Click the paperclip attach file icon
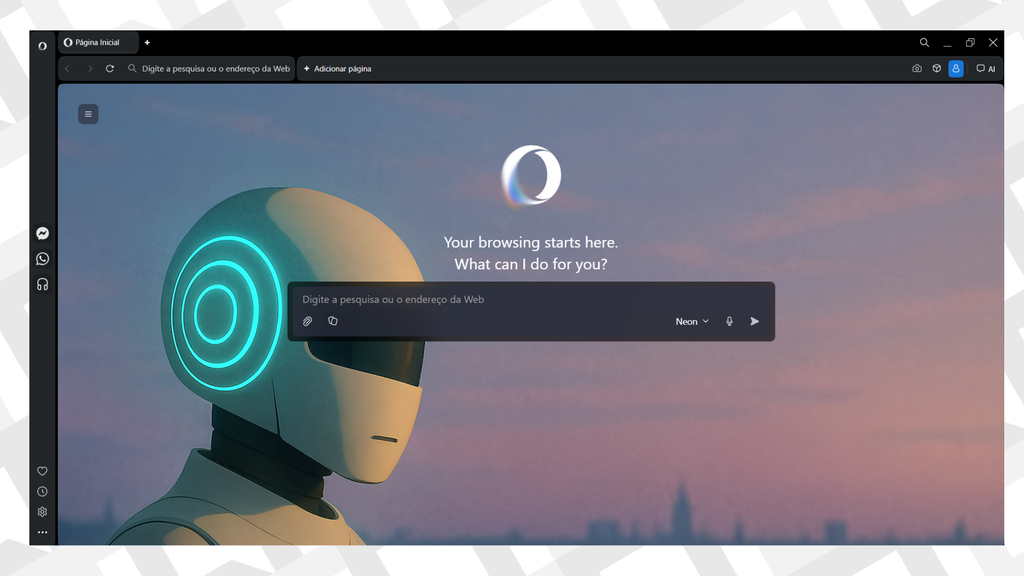1024x576 pixels. click(x=308, y=321)
